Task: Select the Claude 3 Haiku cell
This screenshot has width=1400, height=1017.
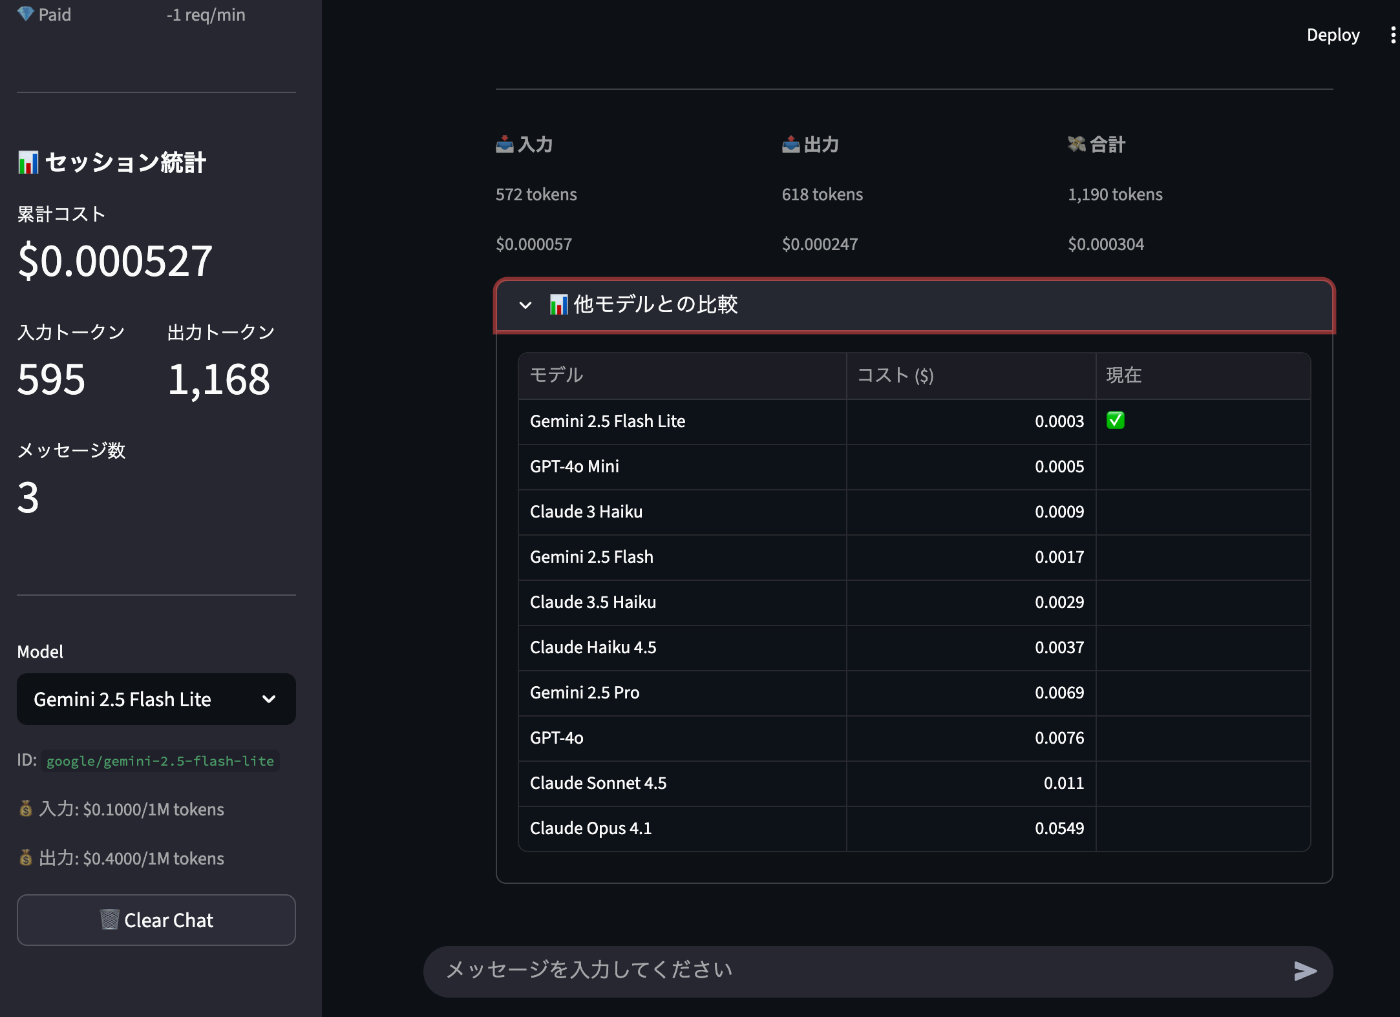Action: click(683, 512)
